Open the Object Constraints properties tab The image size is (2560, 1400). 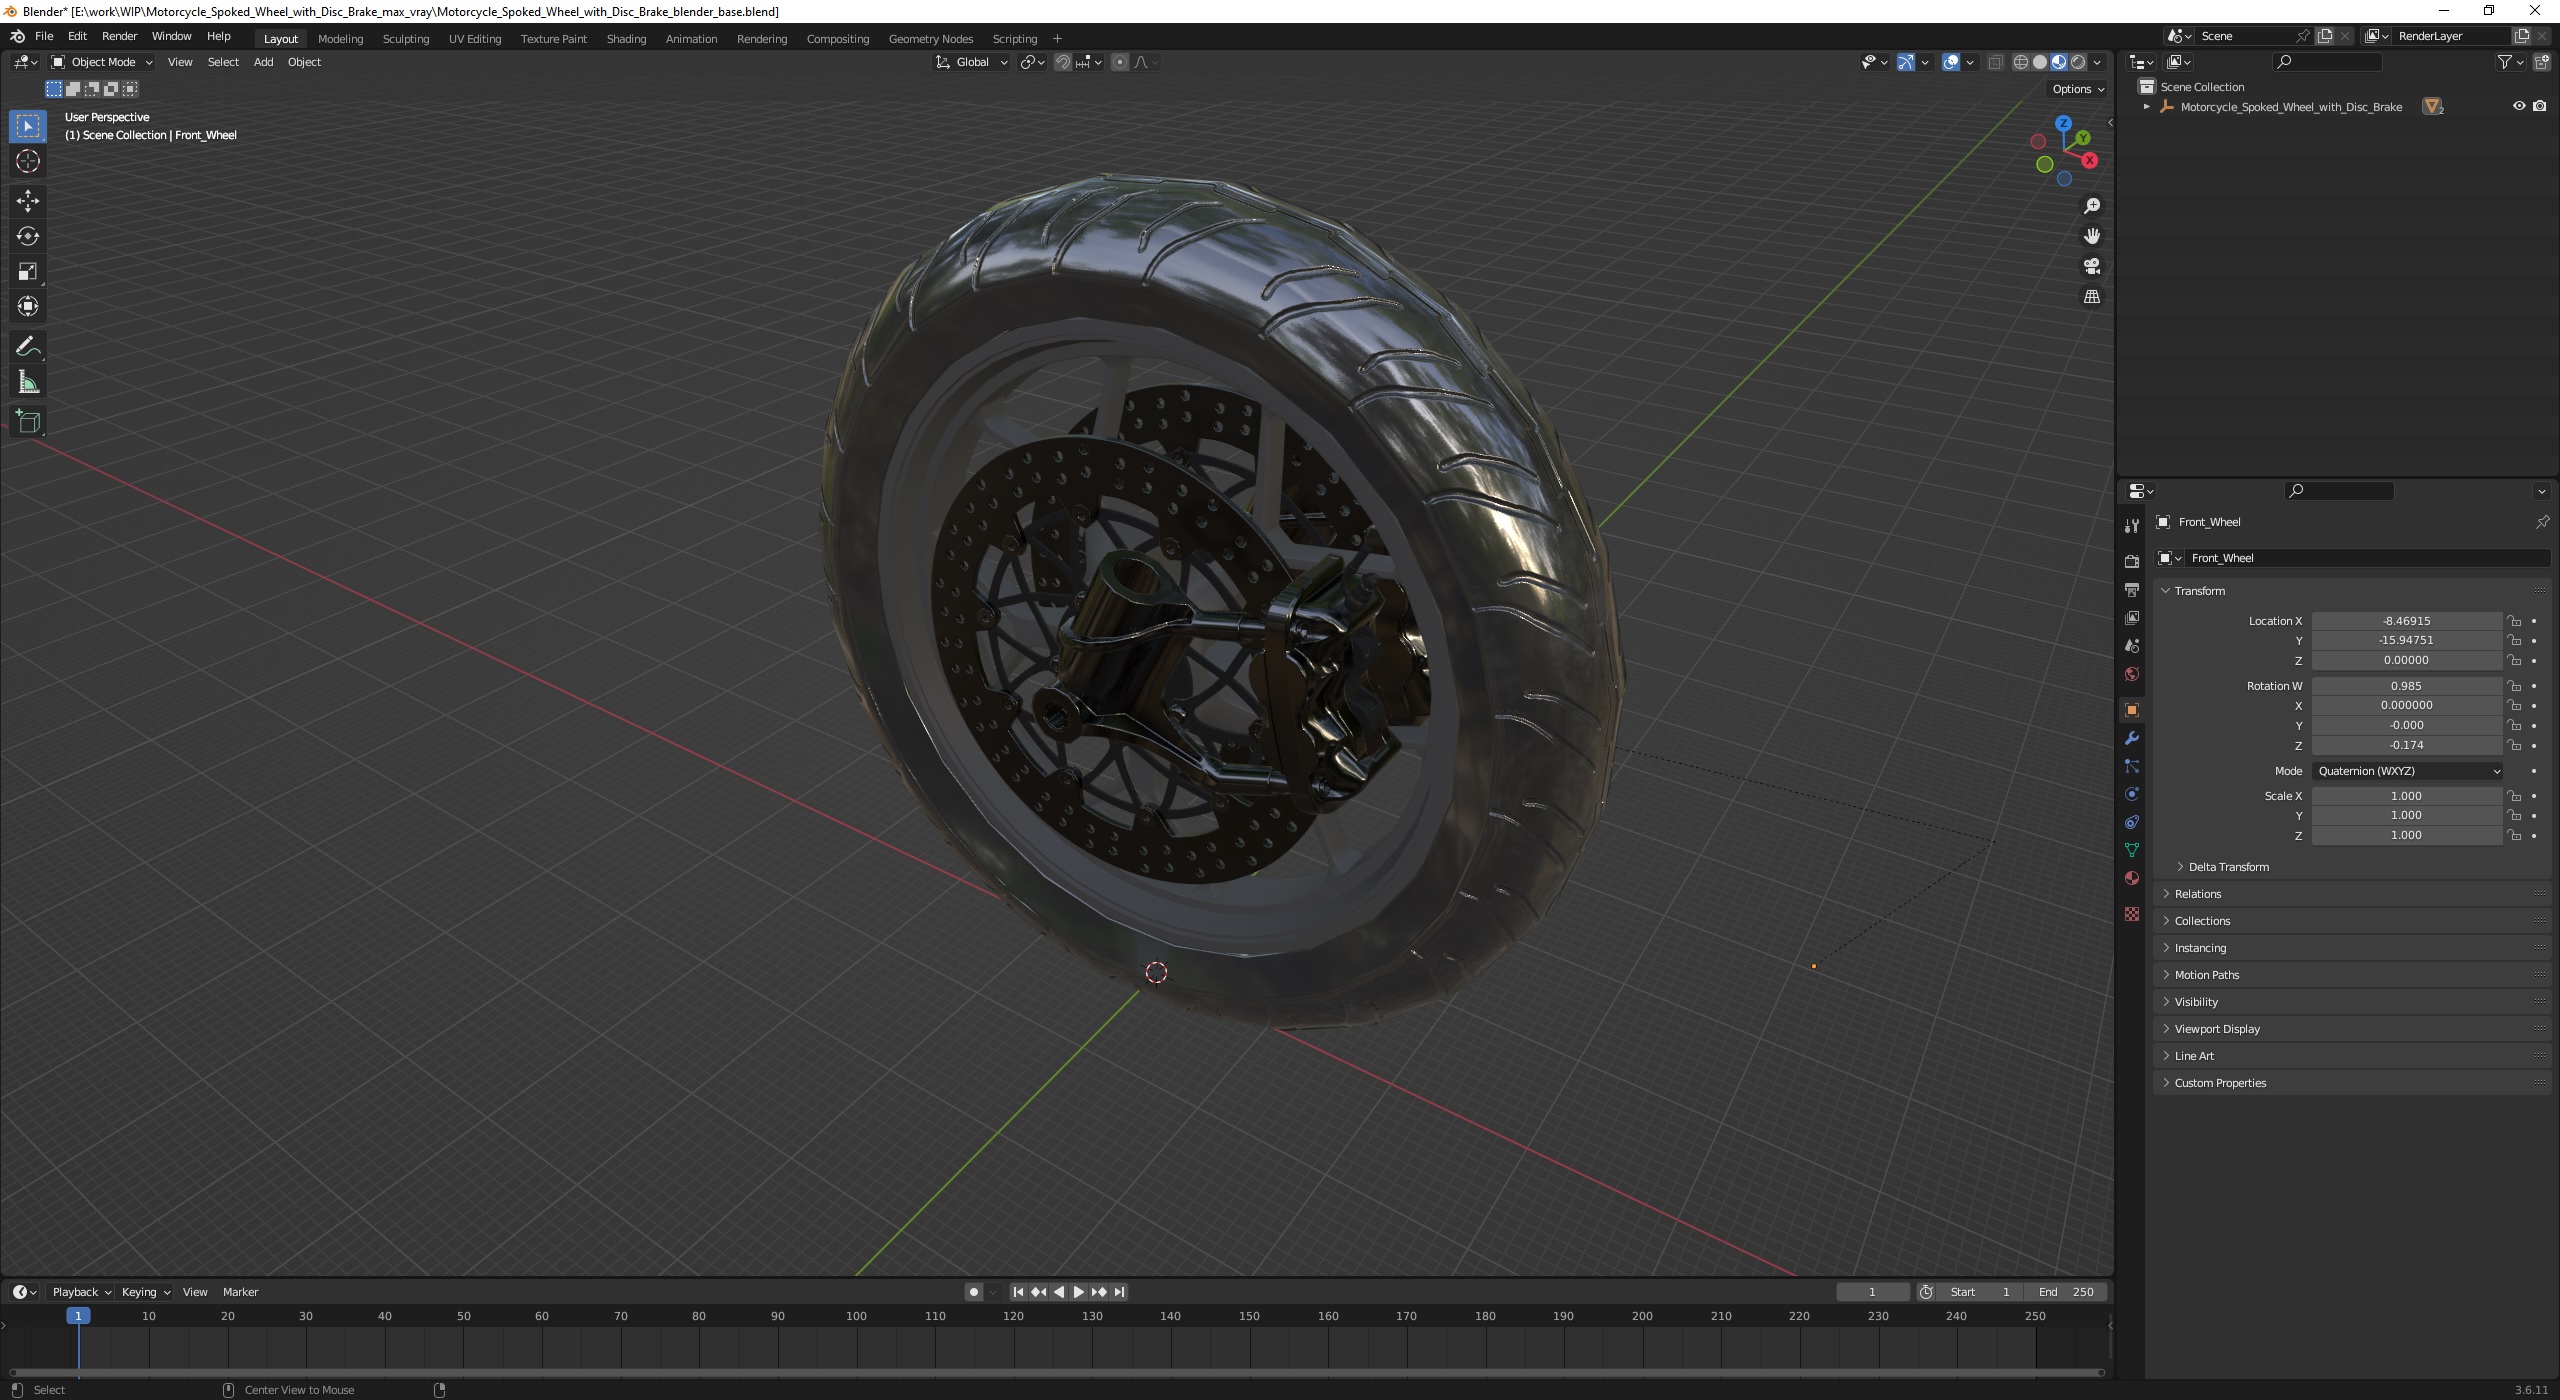click(x=2132, y=822)
